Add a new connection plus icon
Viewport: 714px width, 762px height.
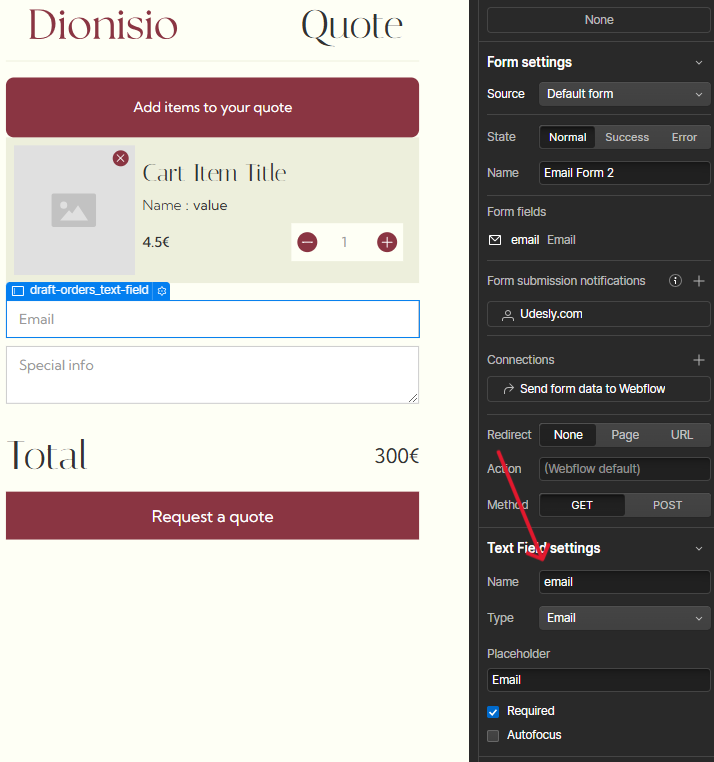click(699, 360)
